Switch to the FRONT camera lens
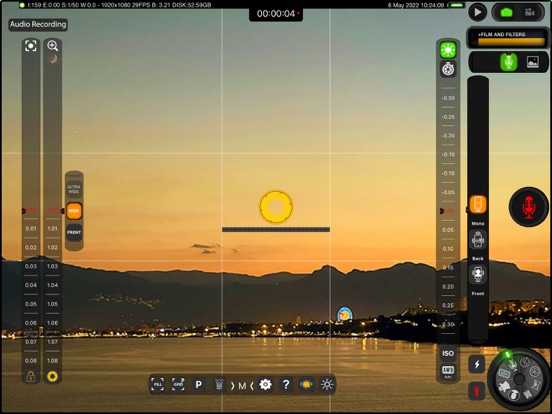552x414 pixels. click(74, 232)
